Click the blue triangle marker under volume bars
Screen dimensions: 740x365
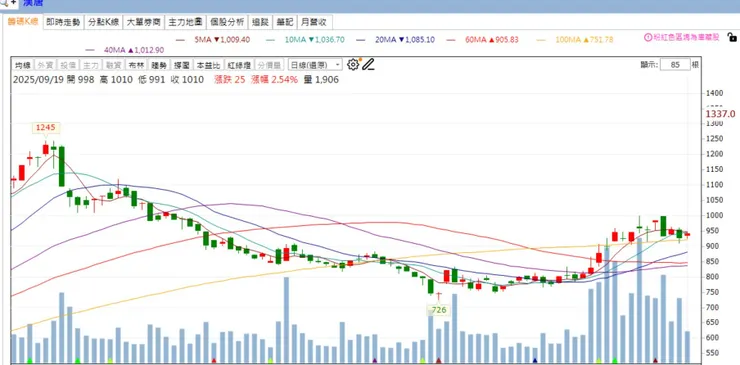pos(535,360)
